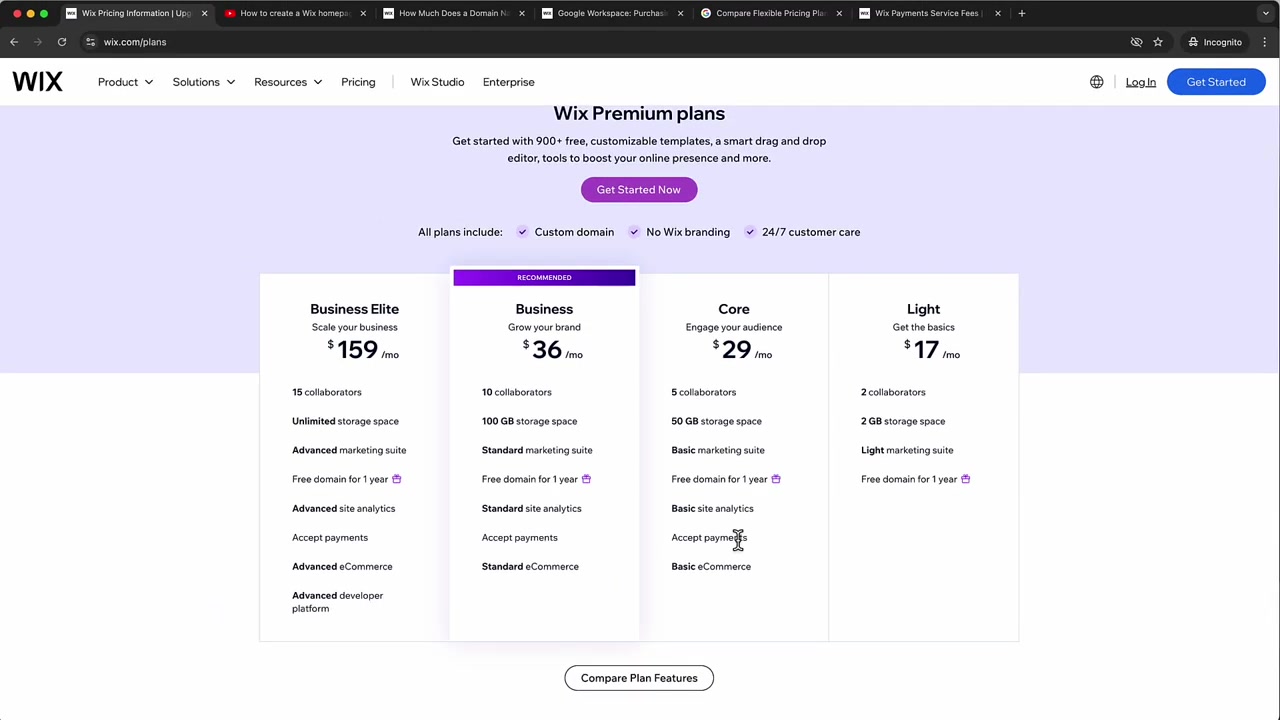Open a new browser tab
This screenshot has height=720, width=1280.
click(x=1021, y=13)
